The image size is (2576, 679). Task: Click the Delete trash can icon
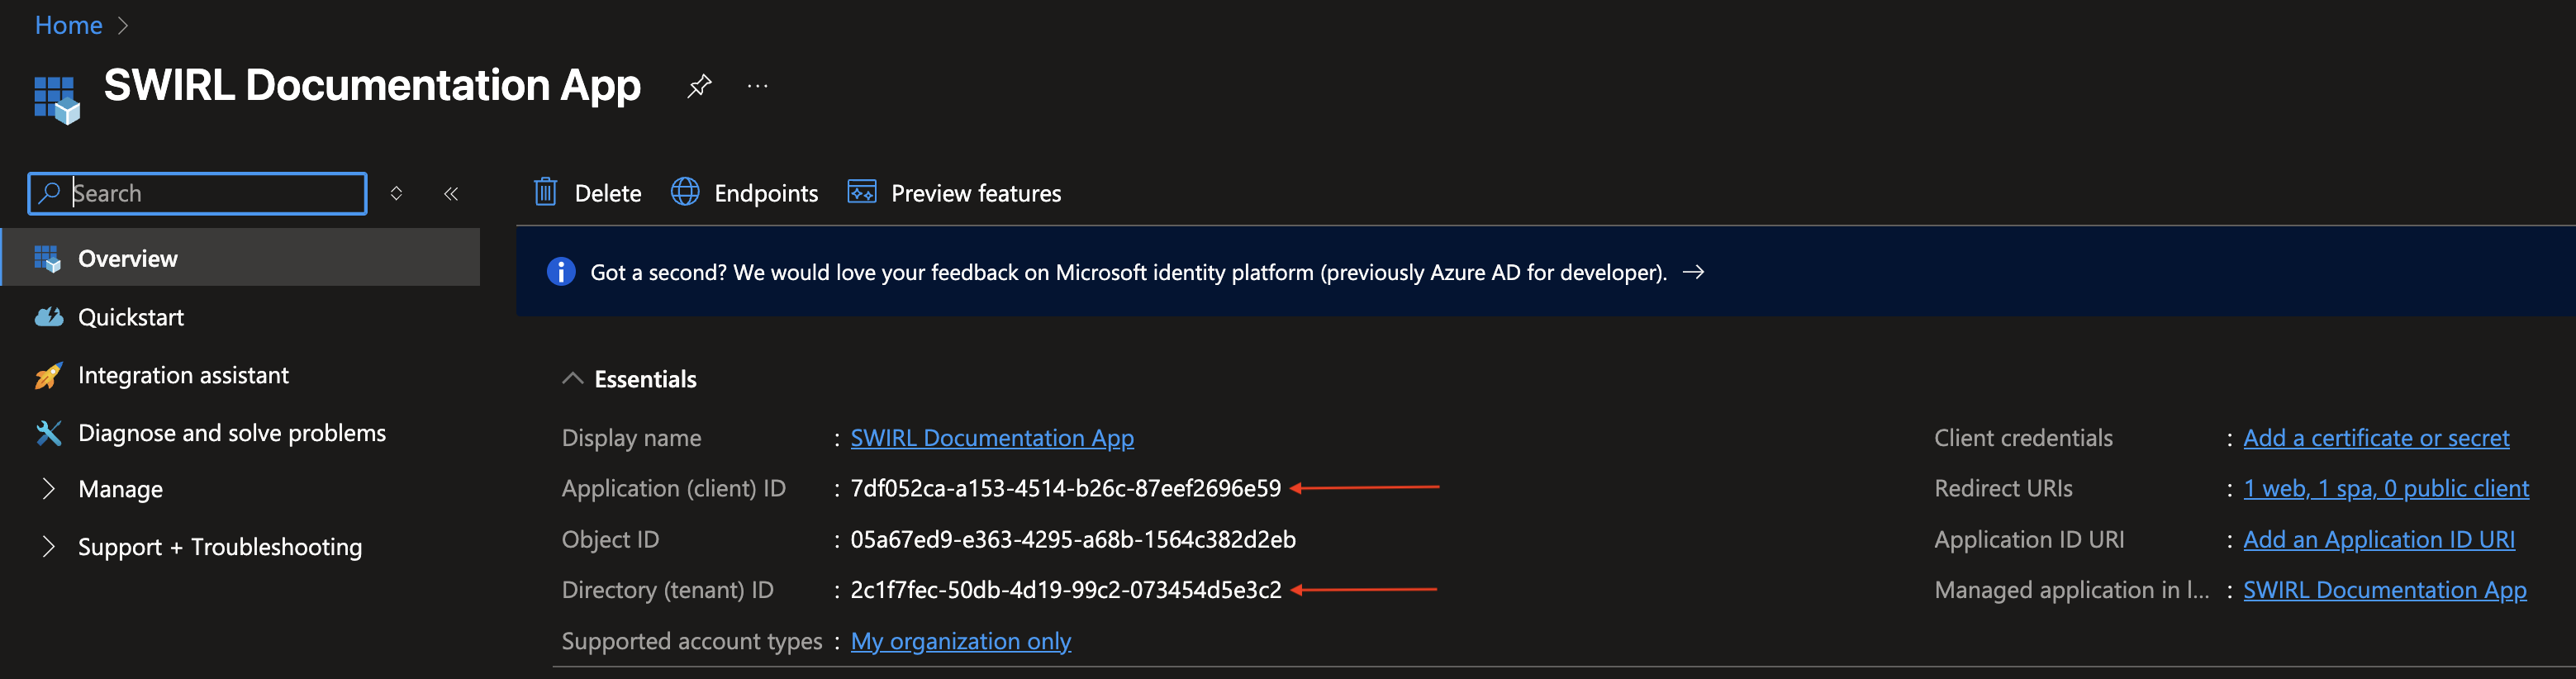click(545, 192)
